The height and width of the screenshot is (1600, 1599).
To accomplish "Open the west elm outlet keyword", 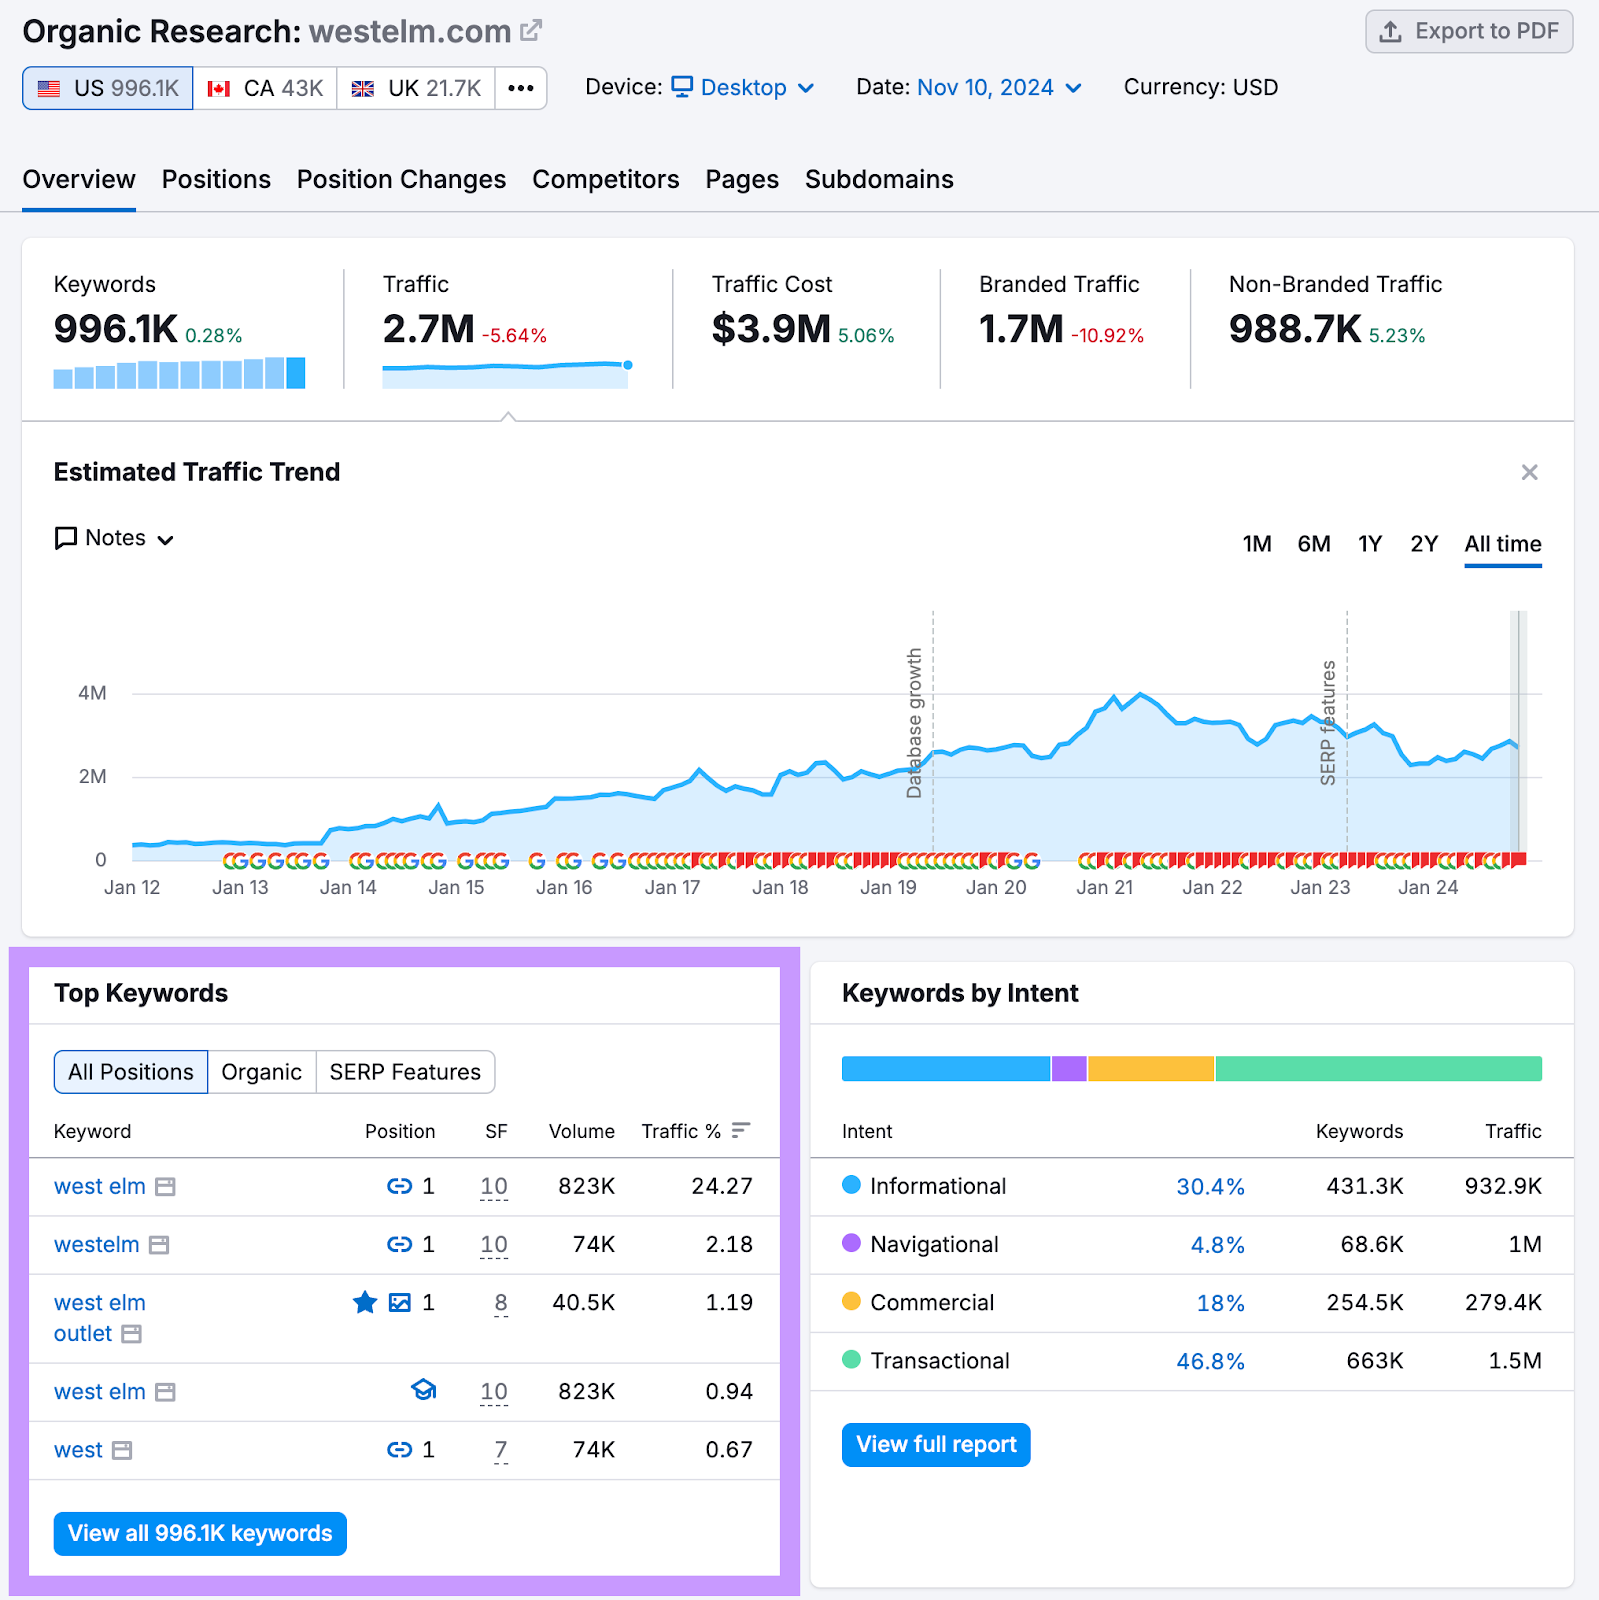I will pos(100,1318).
